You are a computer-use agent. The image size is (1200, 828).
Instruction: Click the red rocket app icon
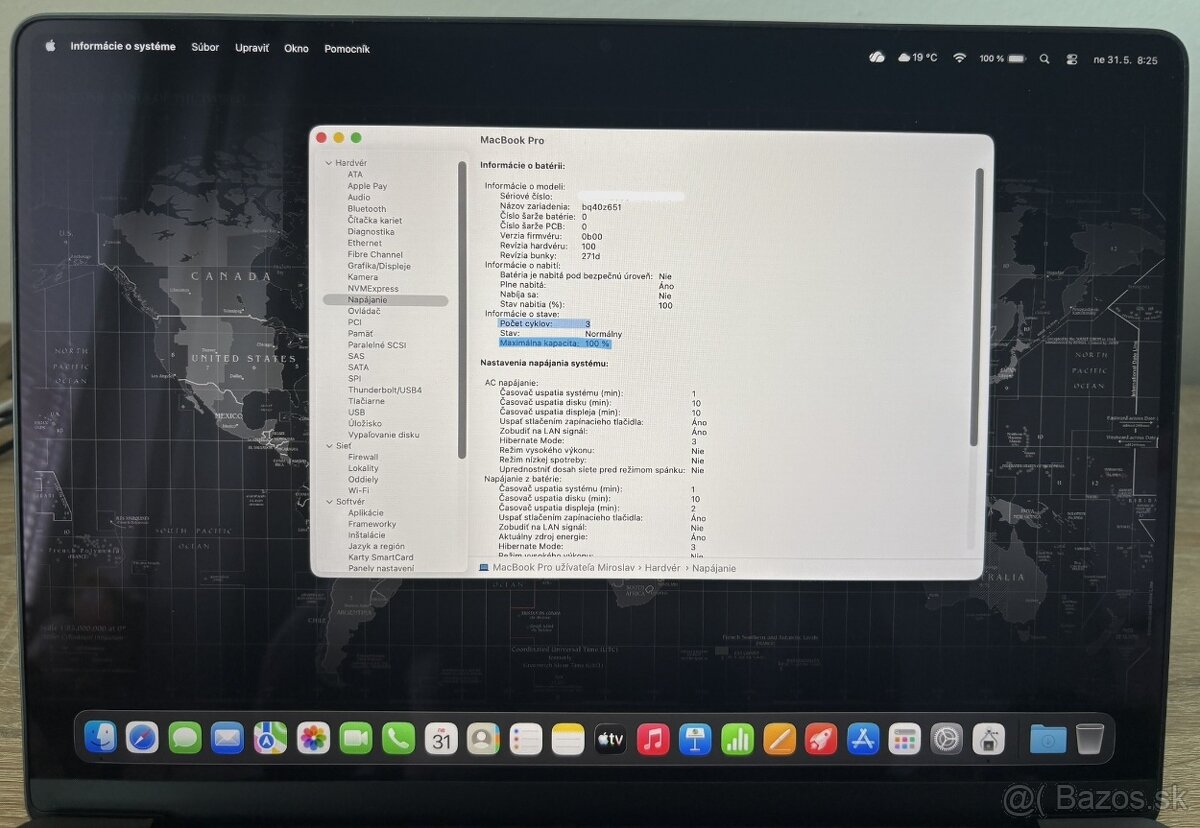[821, 738]
